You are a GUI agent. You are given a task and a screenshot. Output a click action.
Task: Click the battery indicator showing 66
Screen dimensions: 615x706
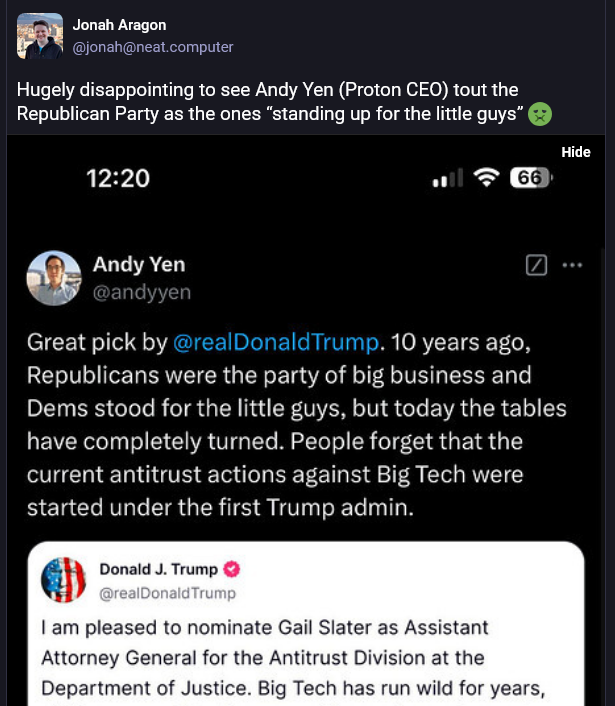pyautogui.click(x=531, y=177)
